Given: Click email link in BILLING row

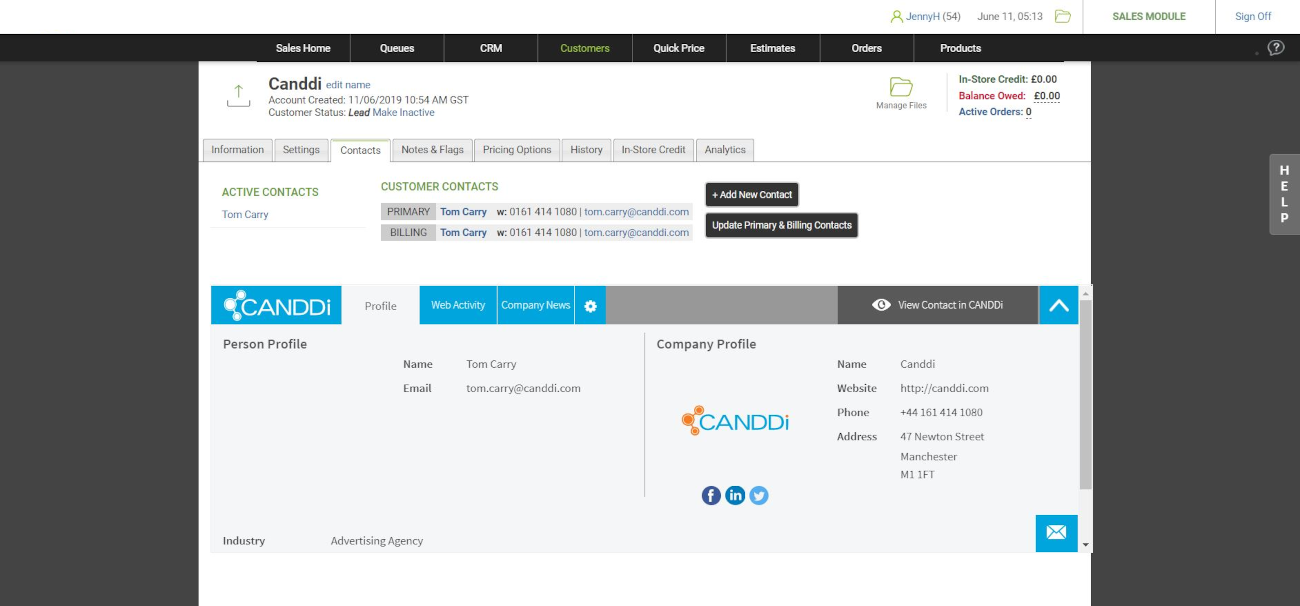Looking at the screenshot, I should point(637,233).
